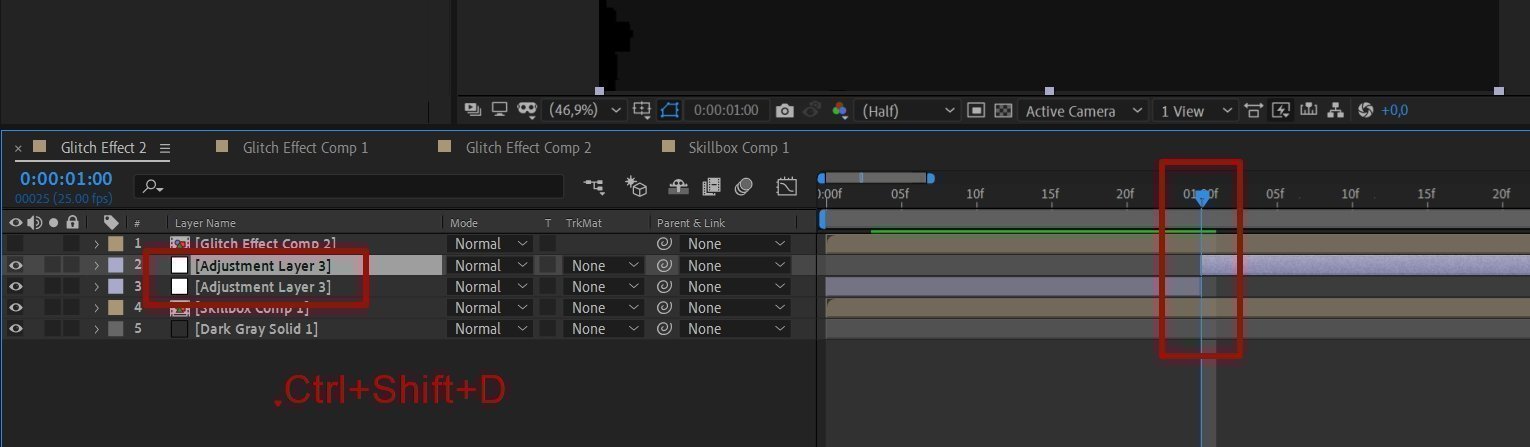Click Reset Exposure icon
This screenshot has height=447, width=1530.
click(x=1366, y=110)
